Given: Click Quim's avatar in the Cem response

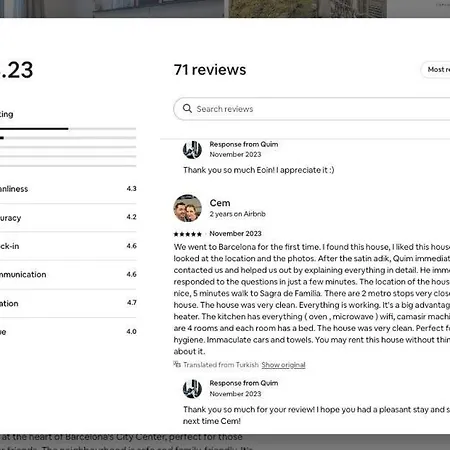Looking at the screenshot, I should [x=192, y=389].
